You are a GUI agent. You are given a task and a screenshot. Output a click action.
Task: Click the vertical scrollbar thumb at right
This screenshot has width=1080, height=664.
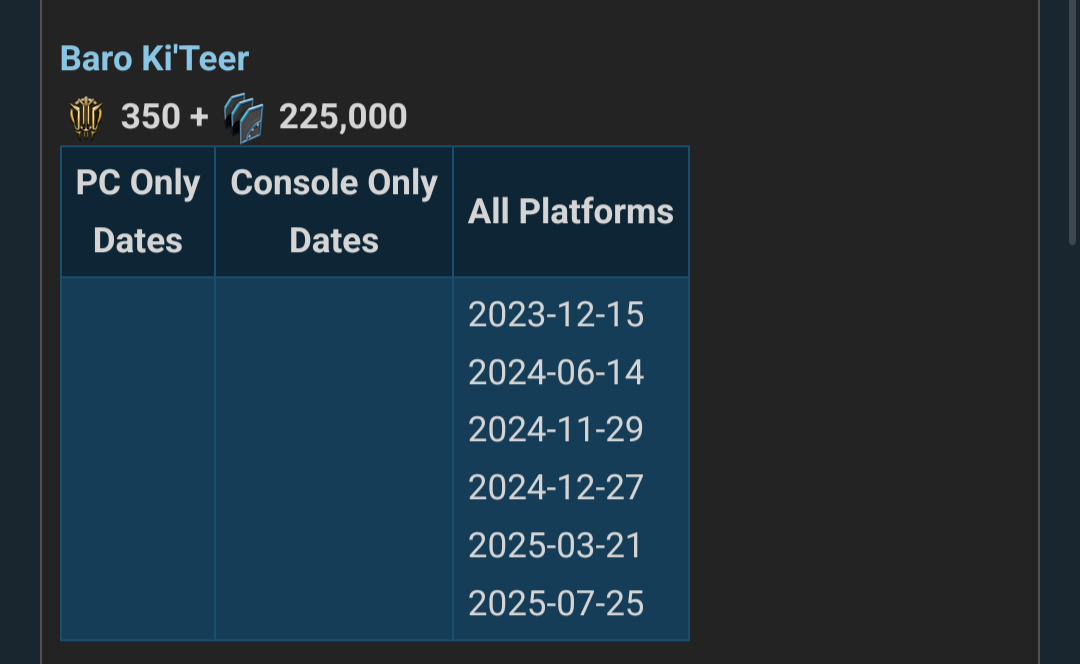click(1072, 122)
